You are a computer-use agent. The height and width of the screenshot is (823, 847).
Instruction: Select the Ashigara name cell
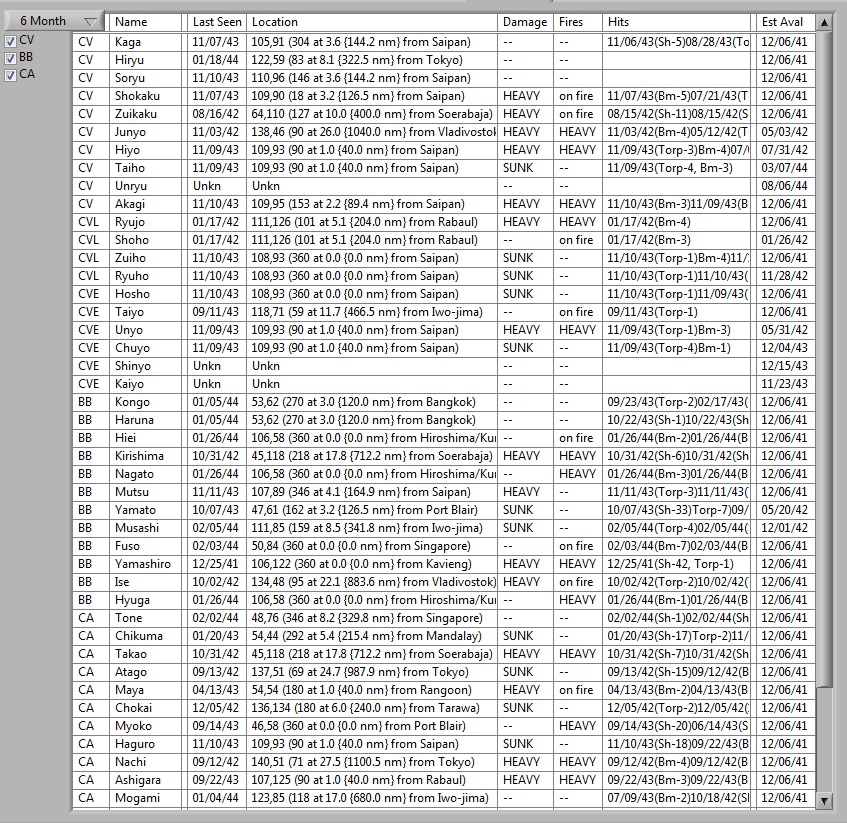[146, 780]
